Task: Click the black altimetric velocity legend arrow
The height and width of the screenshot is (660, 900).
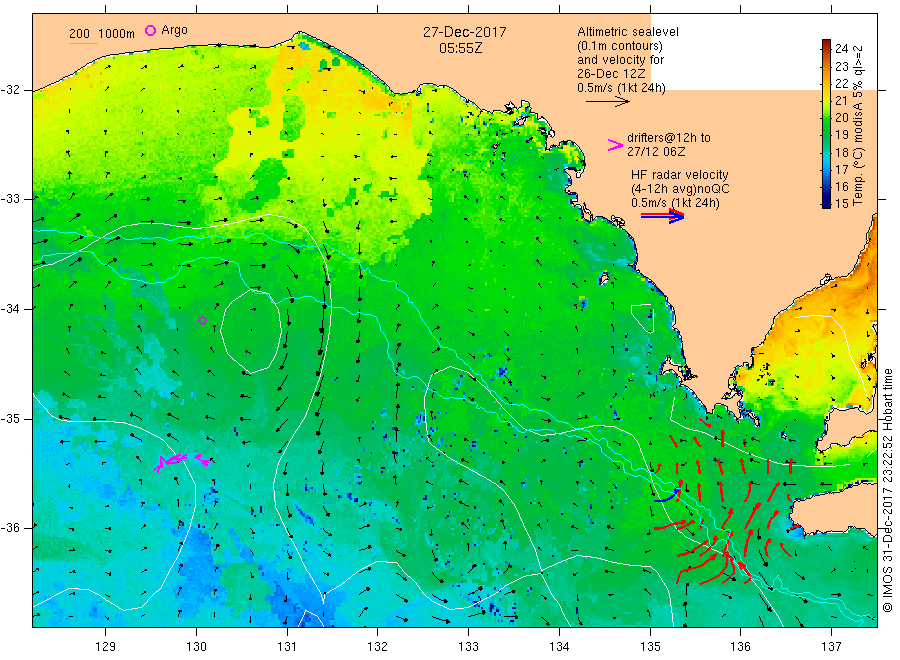Action: click(x=608, y=102)
